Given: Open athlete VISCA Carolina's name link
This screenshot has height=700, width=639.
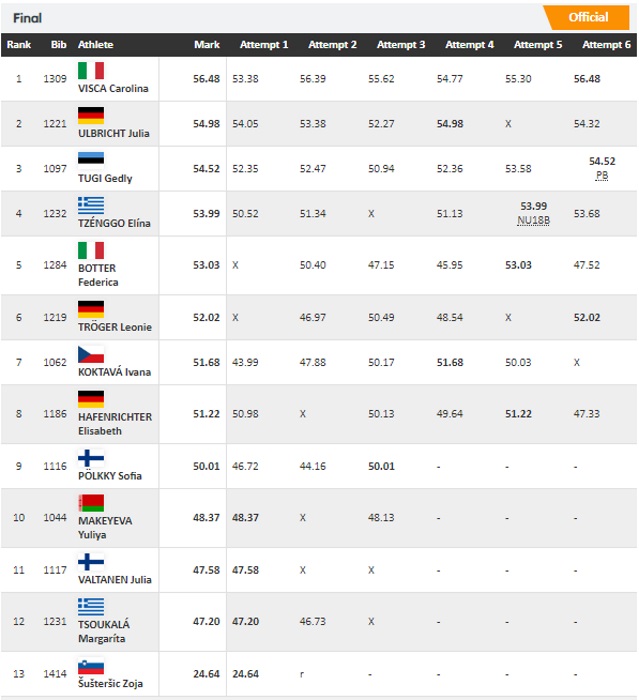Looking at the screenshot, I should (x=113, y=88).
